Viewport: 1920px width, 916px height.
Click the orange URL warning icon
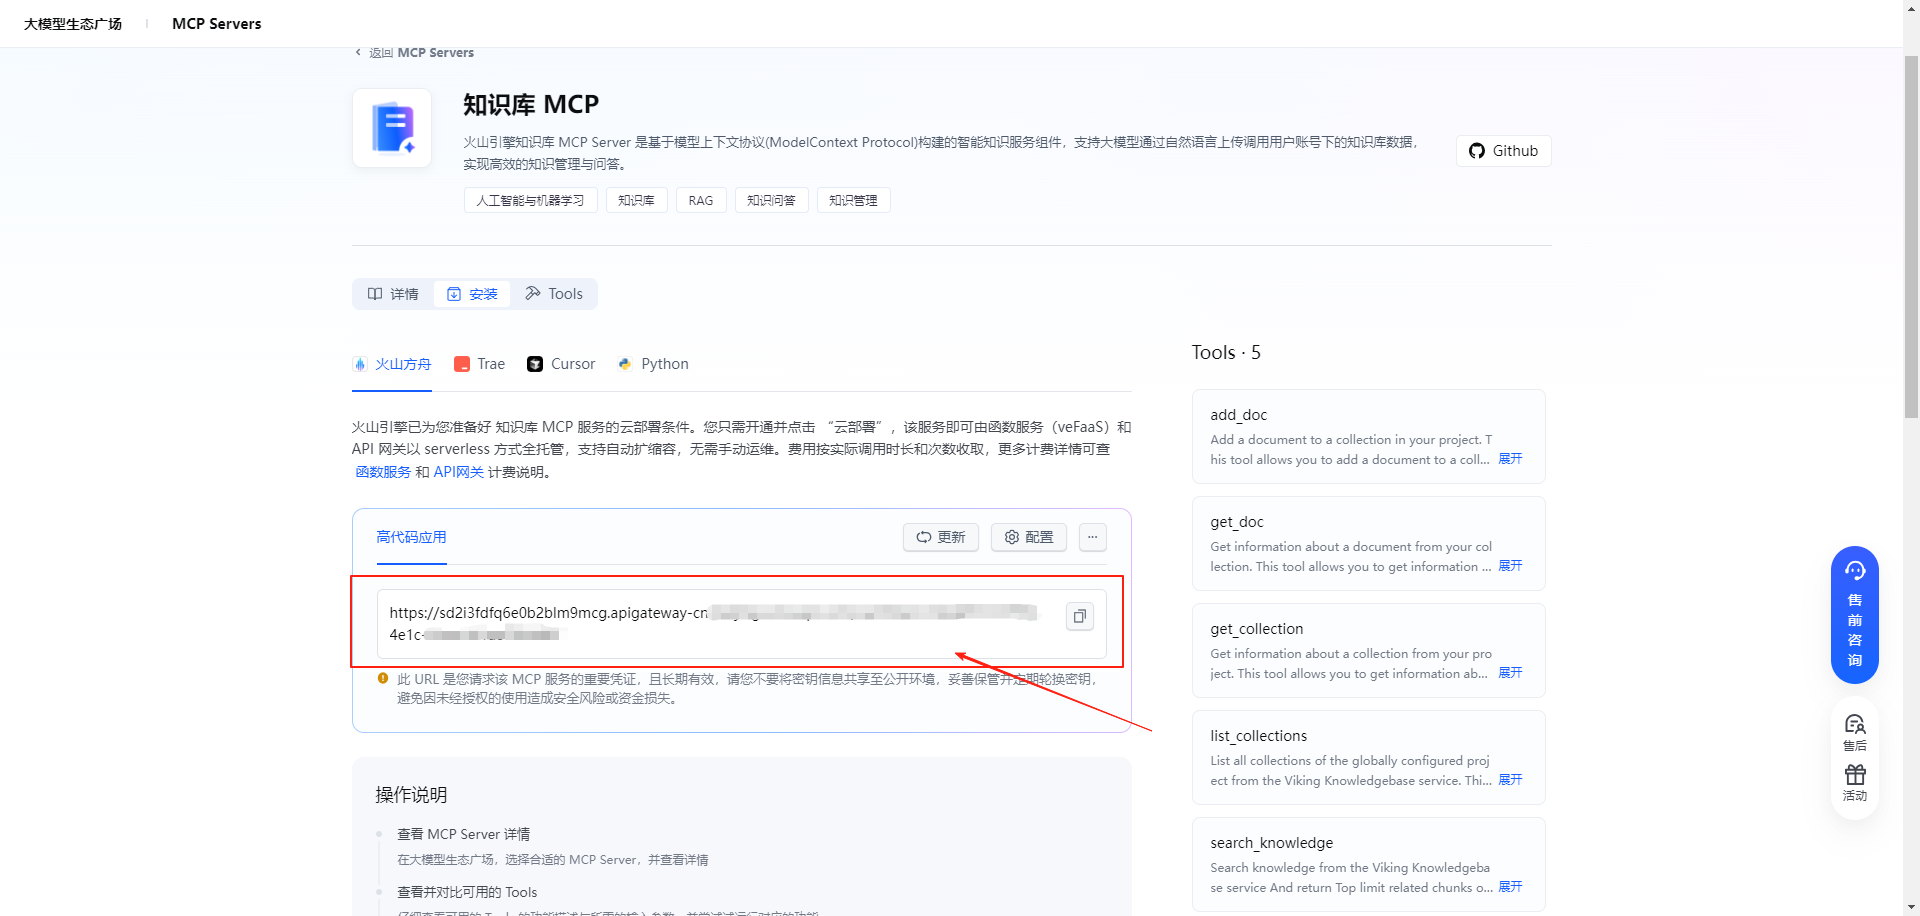pyautogui.click(x=382, y=678)
